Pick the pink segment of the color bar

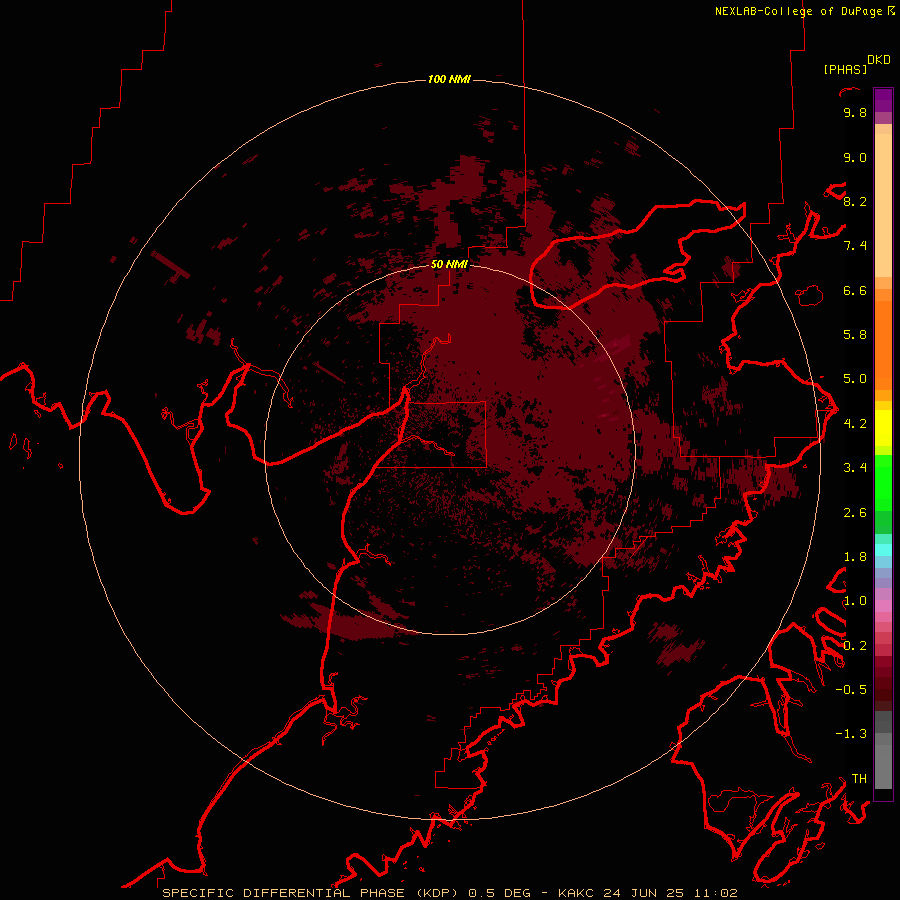[x=883, y=606]
